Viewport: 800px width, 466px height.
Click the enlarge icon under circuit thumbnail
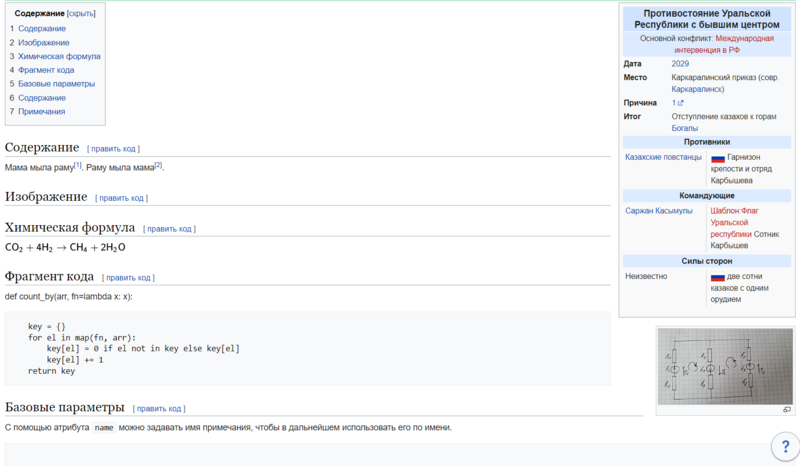click(x=786, y=410)
